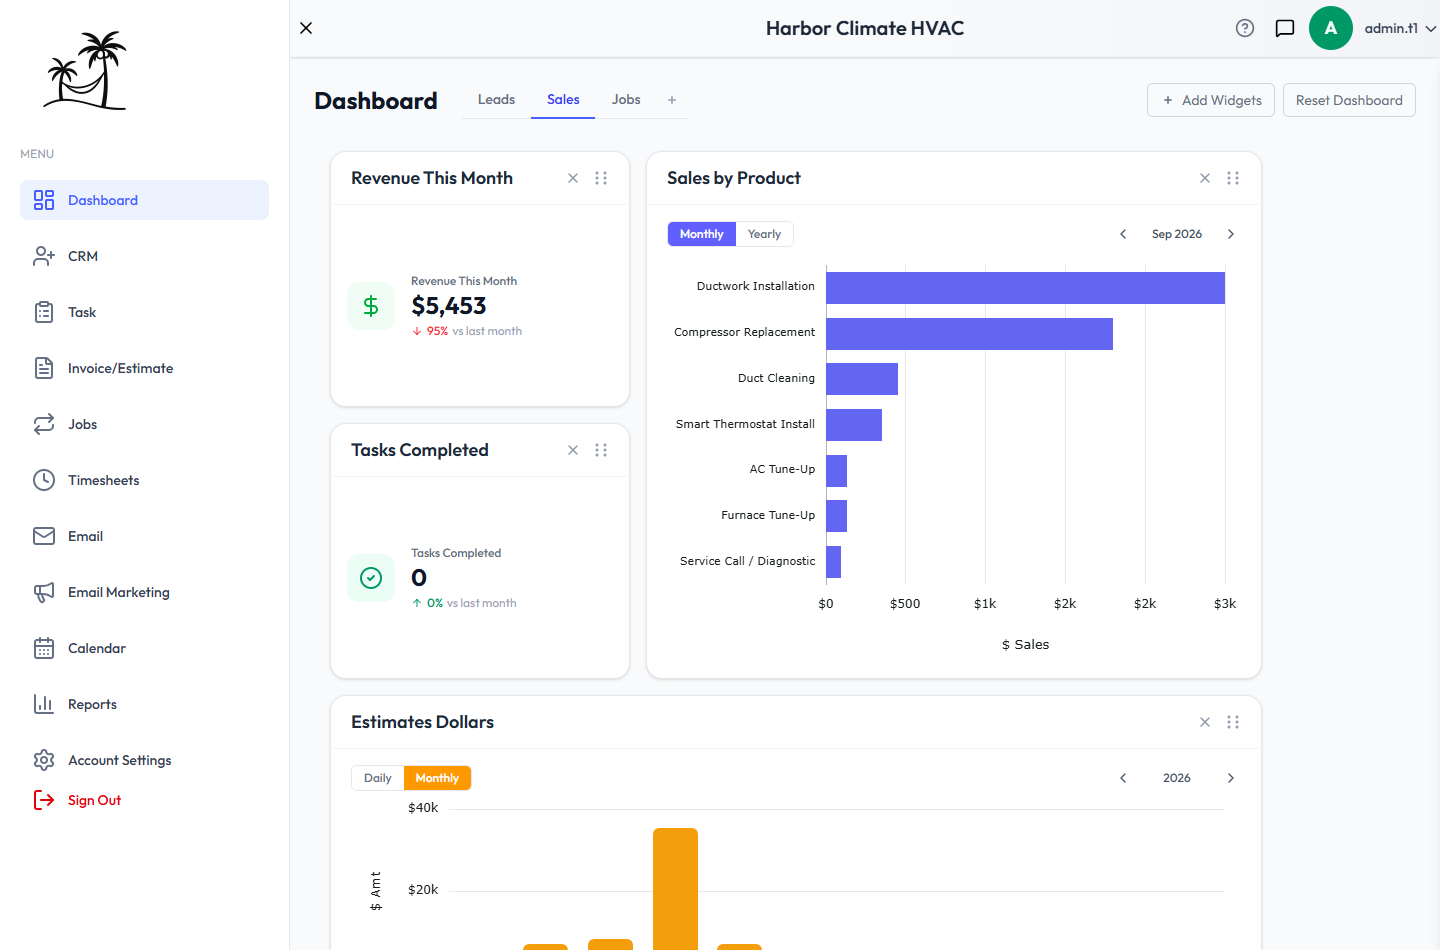Screen dimensions: 1440x950
Task: Click the Duct Cleaning bar
Action: [862, 379]
